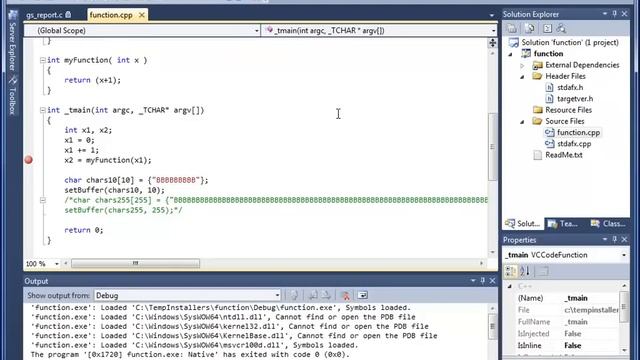The image size is (640, 360).
Task: Select Solution 'function' (1 project) node
Action: pos(570,42)
